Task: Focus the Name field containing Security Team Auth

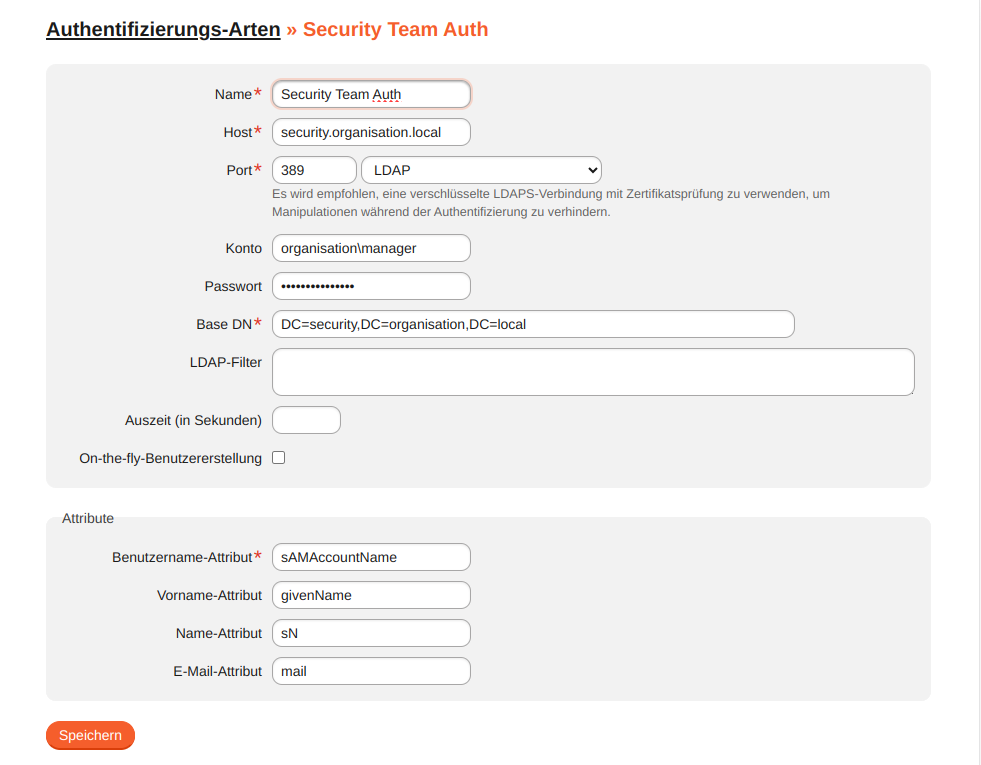Action: point(370,94)
